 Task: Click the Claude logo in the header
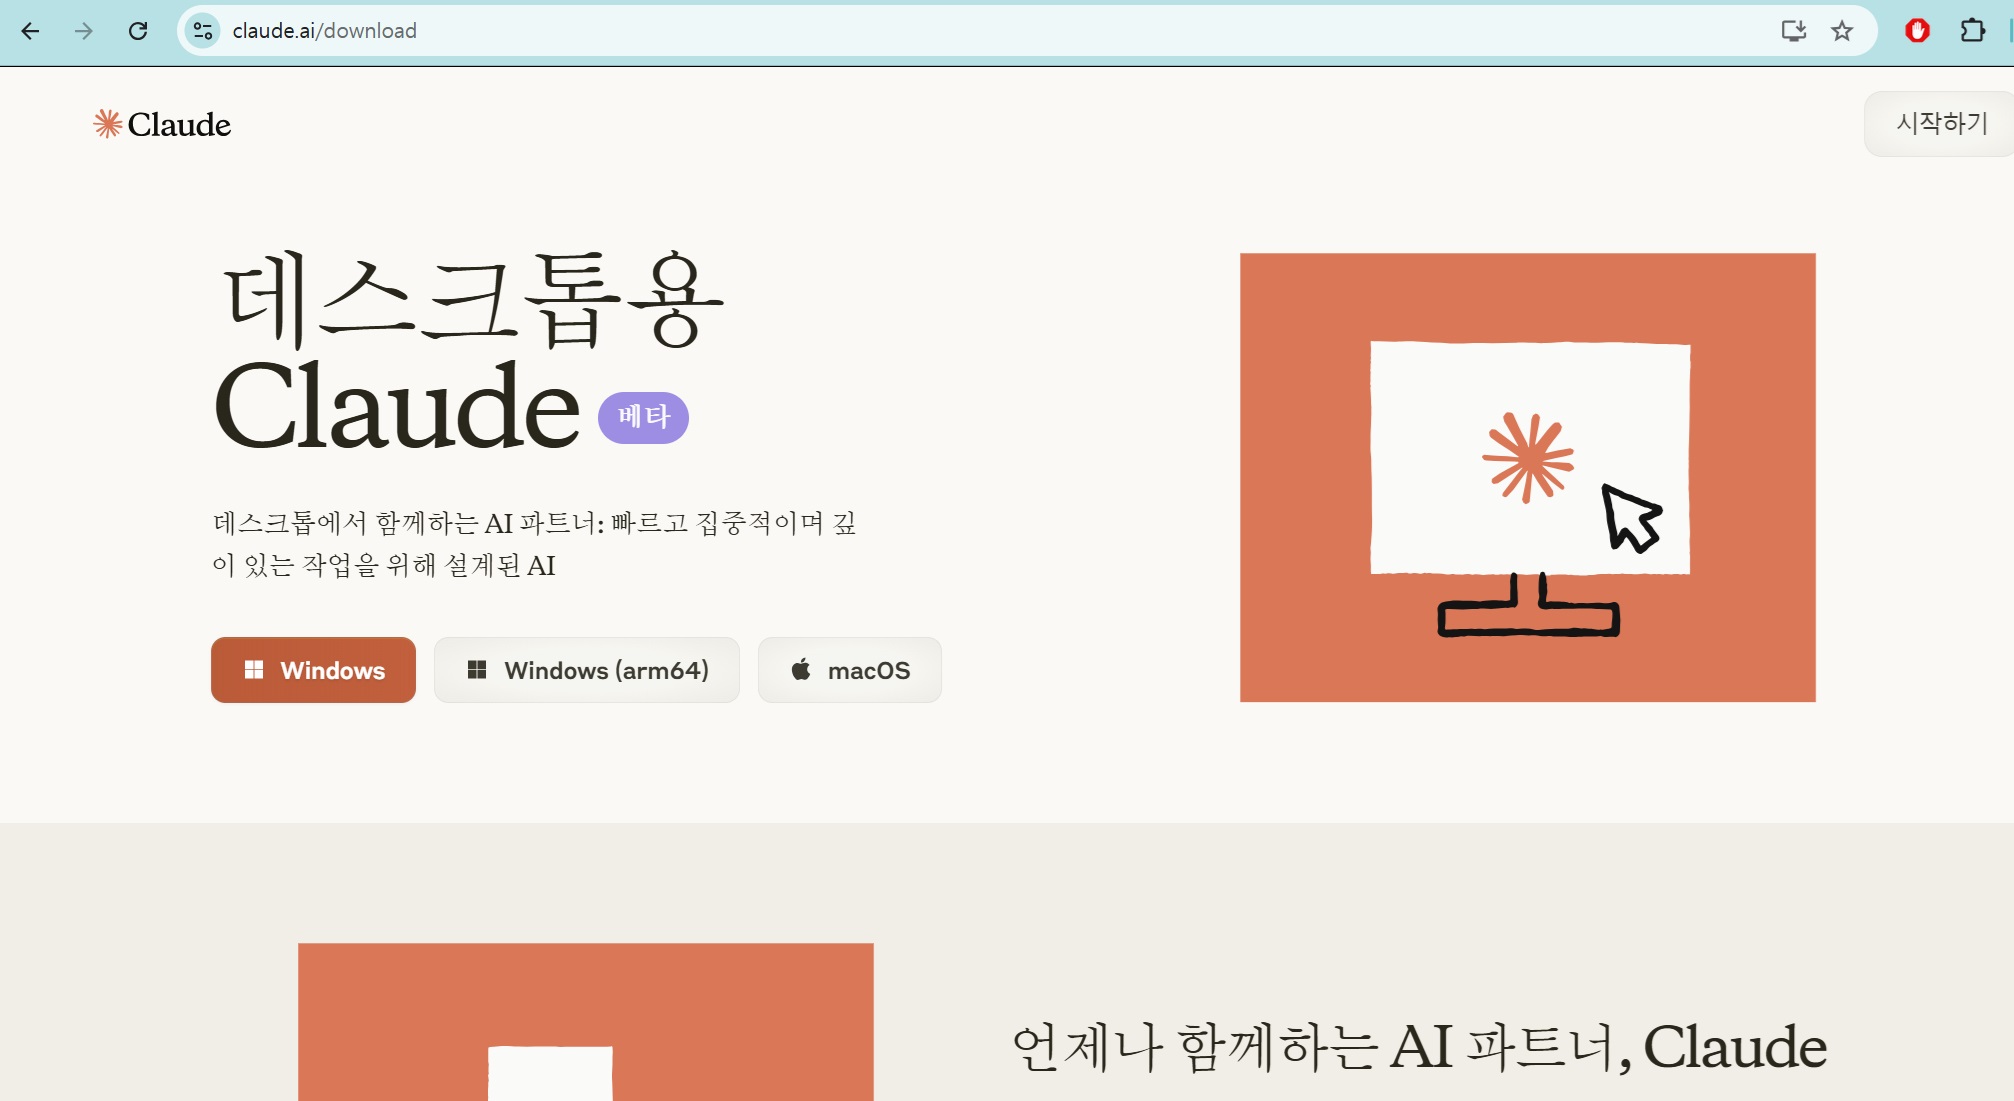(x=162, y=124)
